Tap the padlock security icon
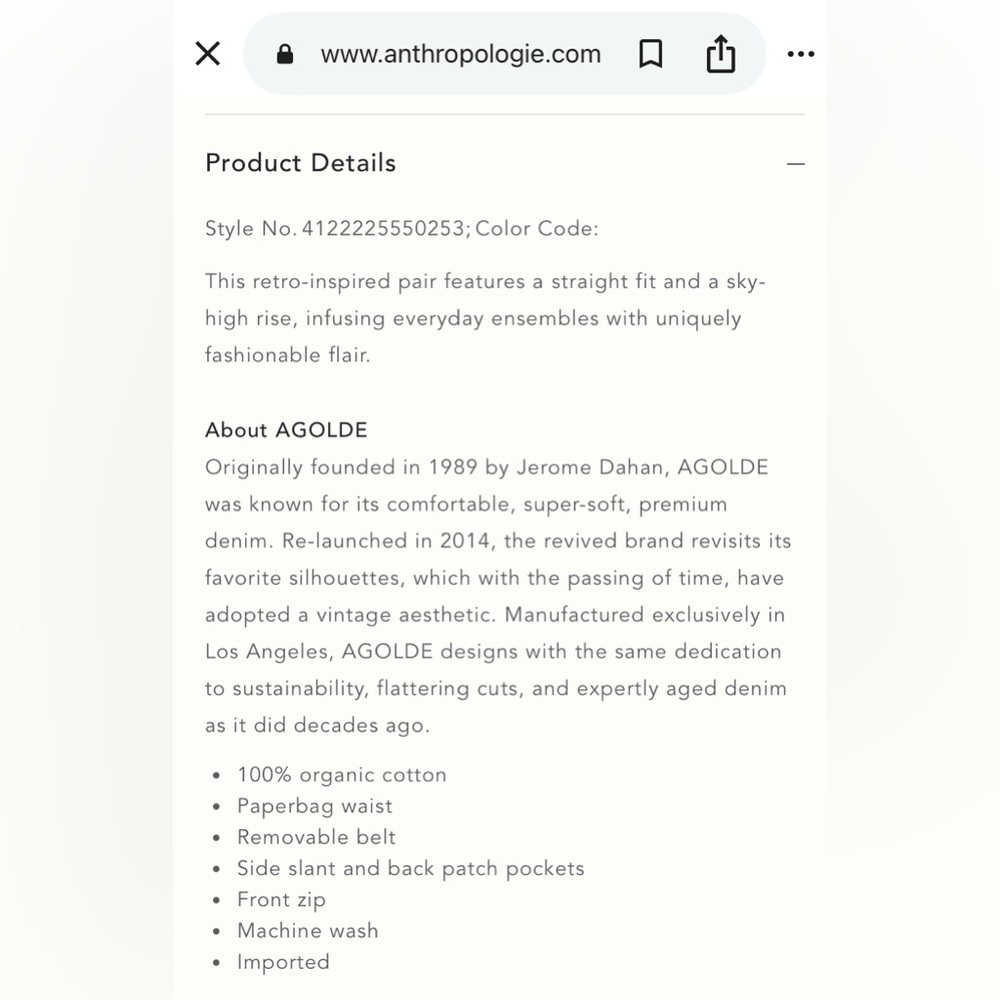The width and height of the screenshot is (1000, 1000). coord(284,54)
